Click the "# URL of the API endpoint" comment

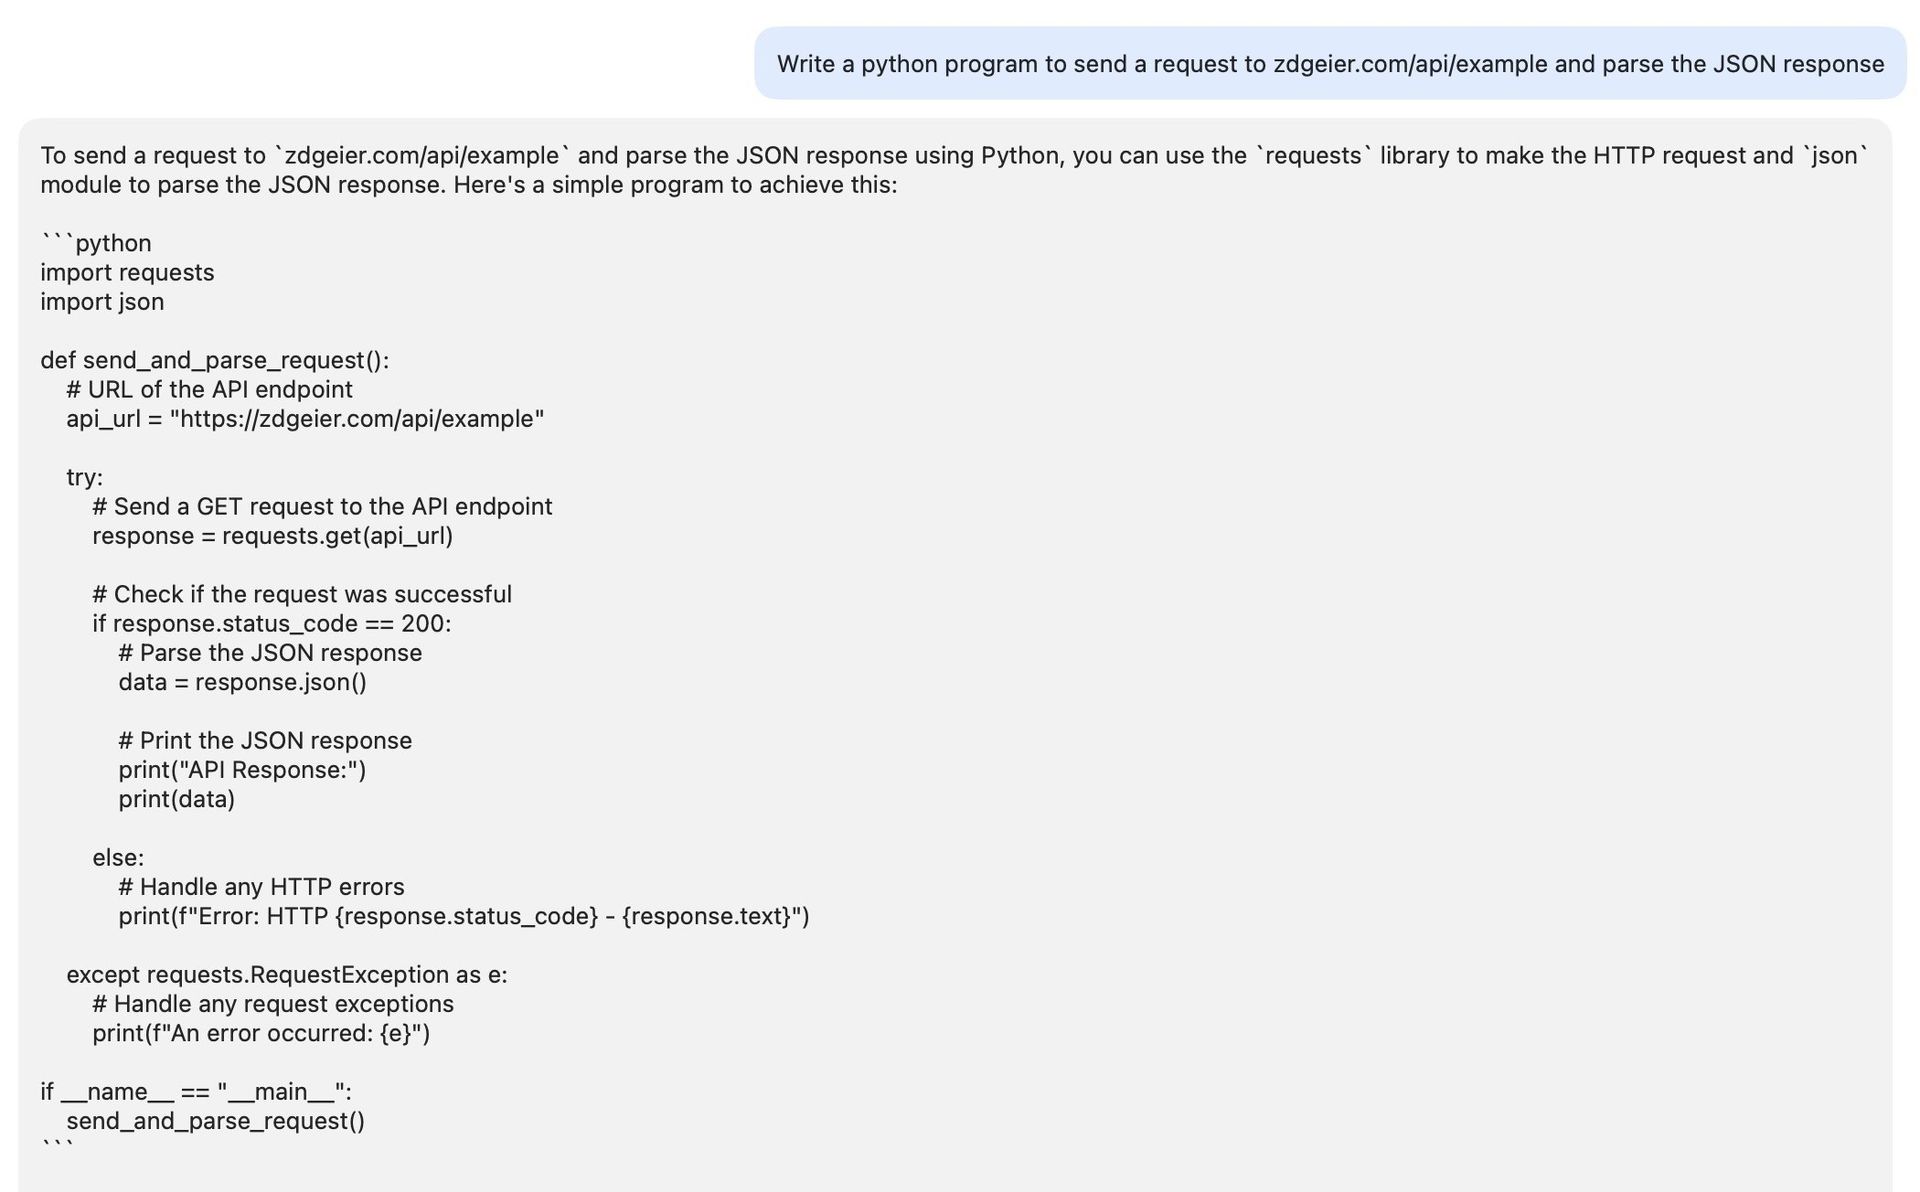click(209, 389)
